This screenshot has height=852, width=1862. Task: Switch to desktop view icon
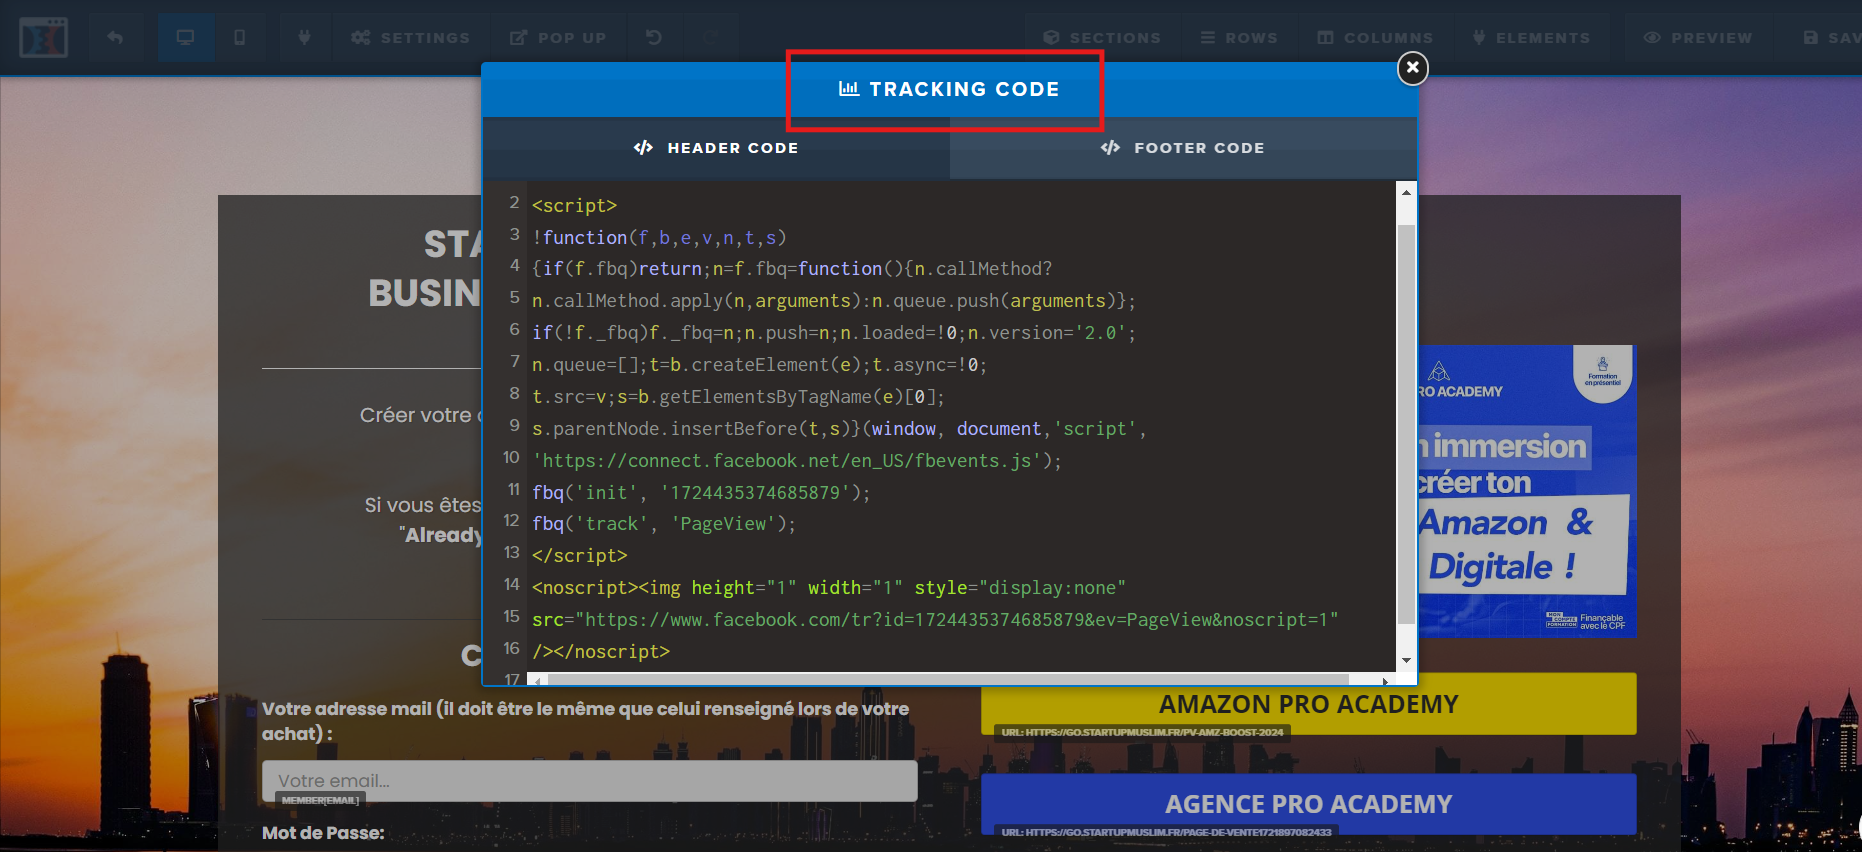[185, 37]
